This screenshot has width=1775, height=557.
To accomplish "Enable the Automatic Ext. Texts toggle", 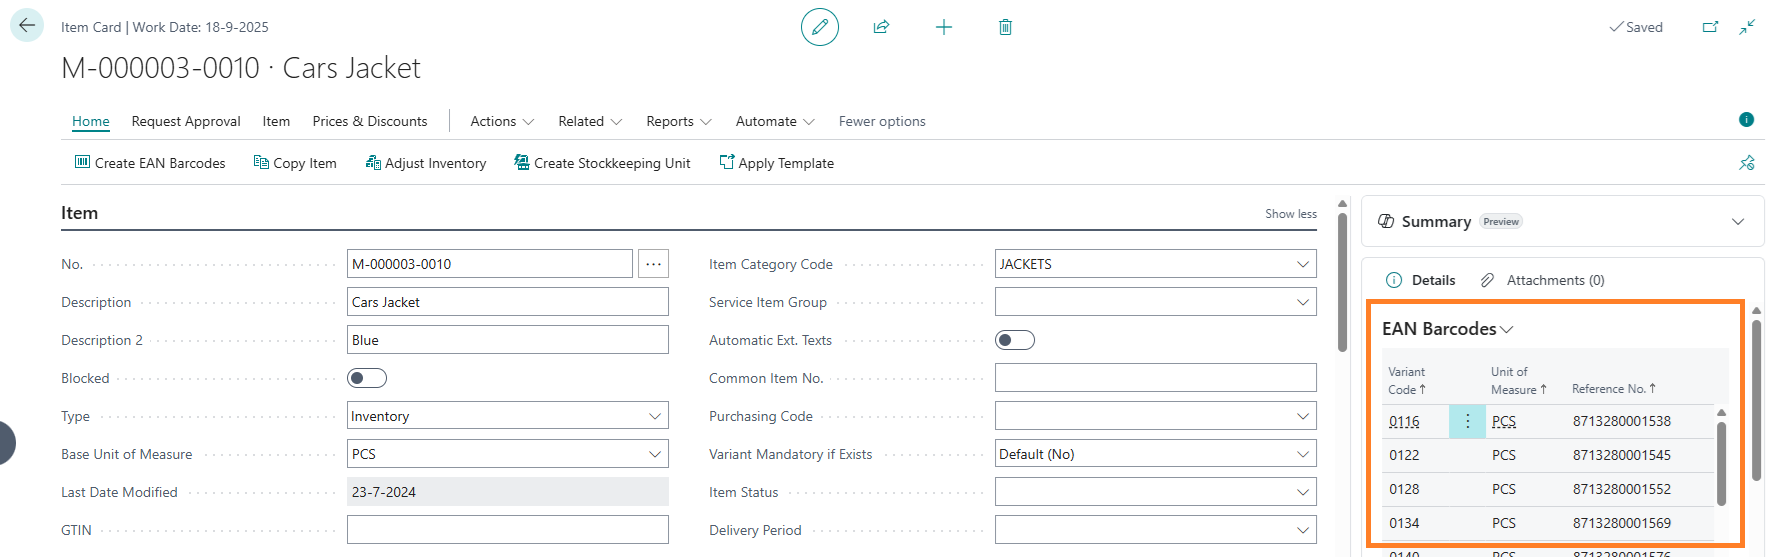I will [x=1014, y=340].
